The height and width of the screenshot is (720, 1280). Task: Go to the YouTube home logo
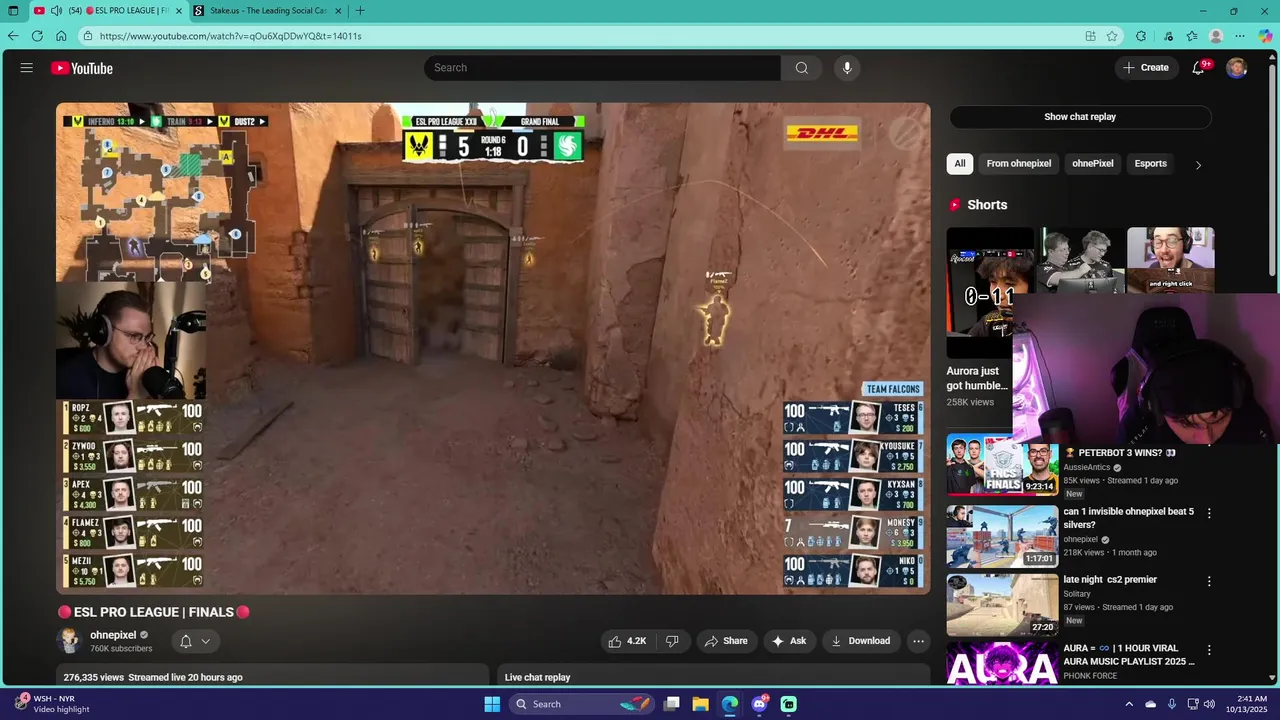pos(82,68)
